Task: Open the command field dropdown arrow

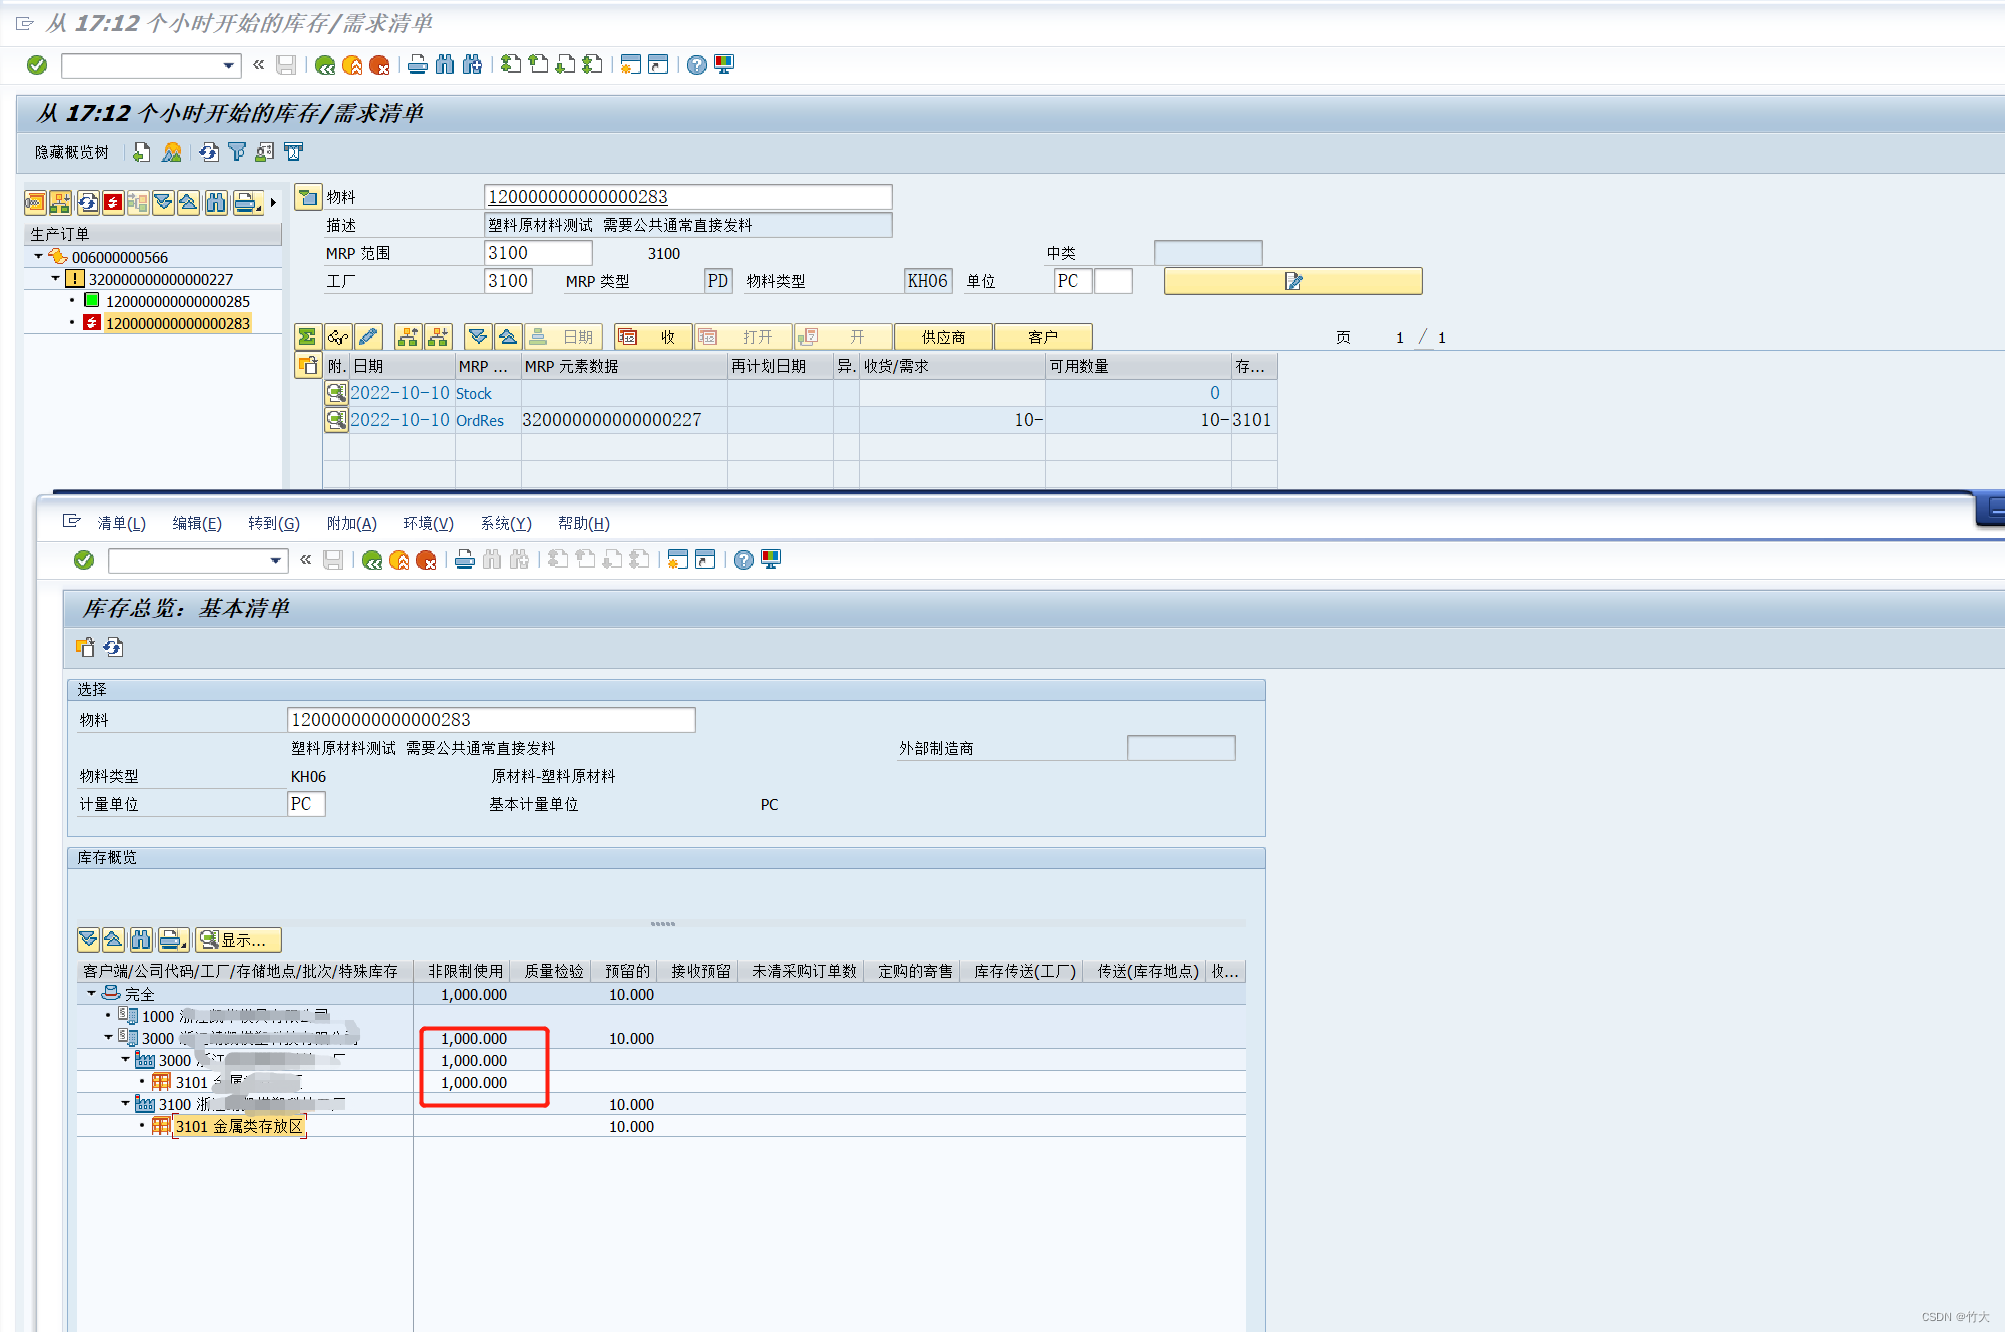Action: pos(228,65)
